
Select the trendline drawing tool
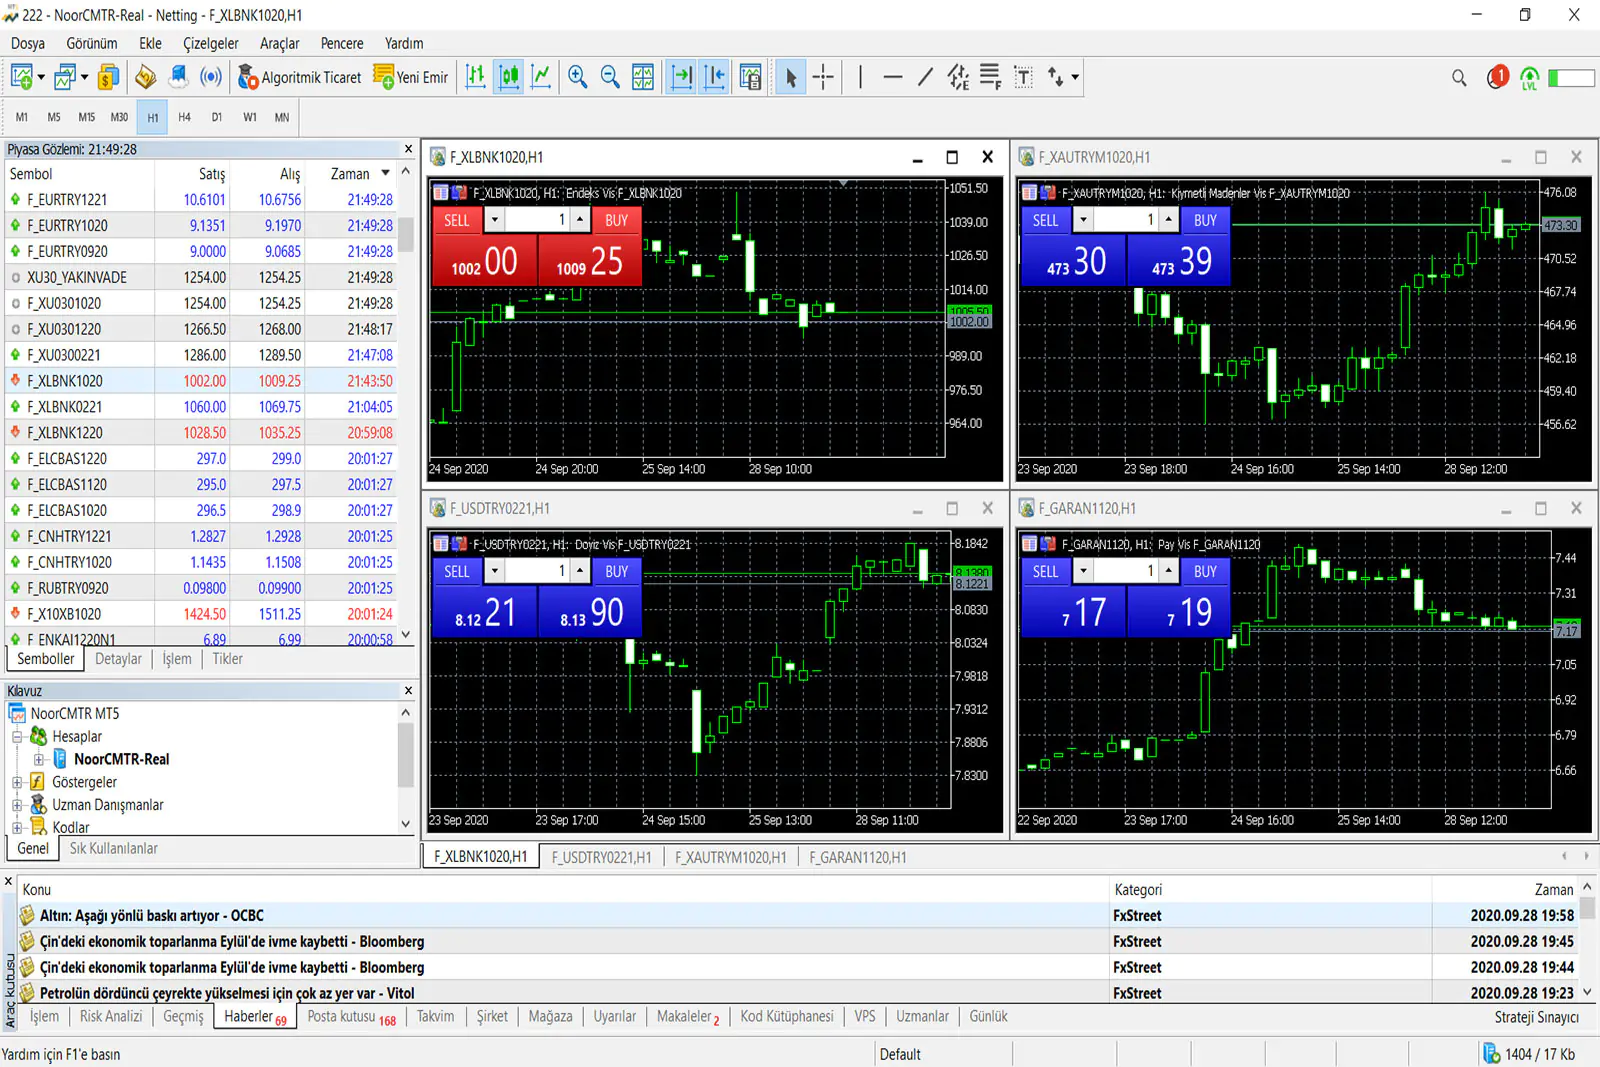pos(924,77)
